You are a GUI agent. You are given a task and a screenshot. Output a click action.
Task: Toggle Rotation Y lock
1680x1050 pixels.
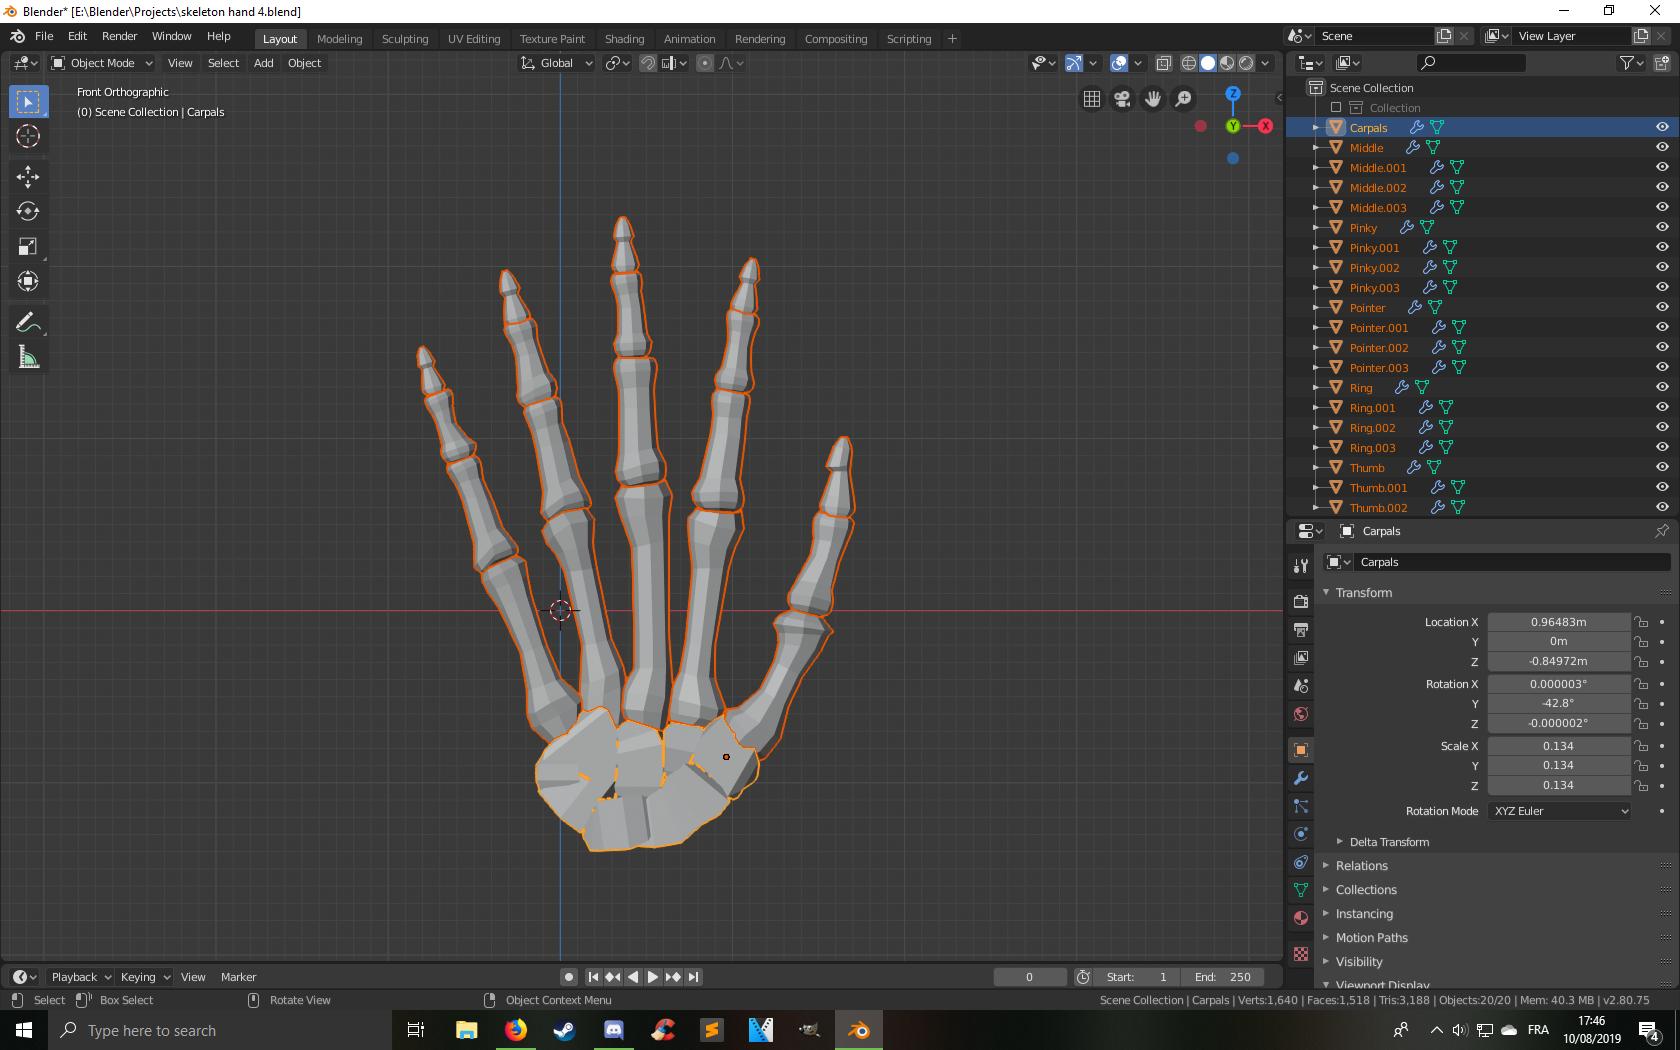pyautogui.click(x=1641, y=703)
